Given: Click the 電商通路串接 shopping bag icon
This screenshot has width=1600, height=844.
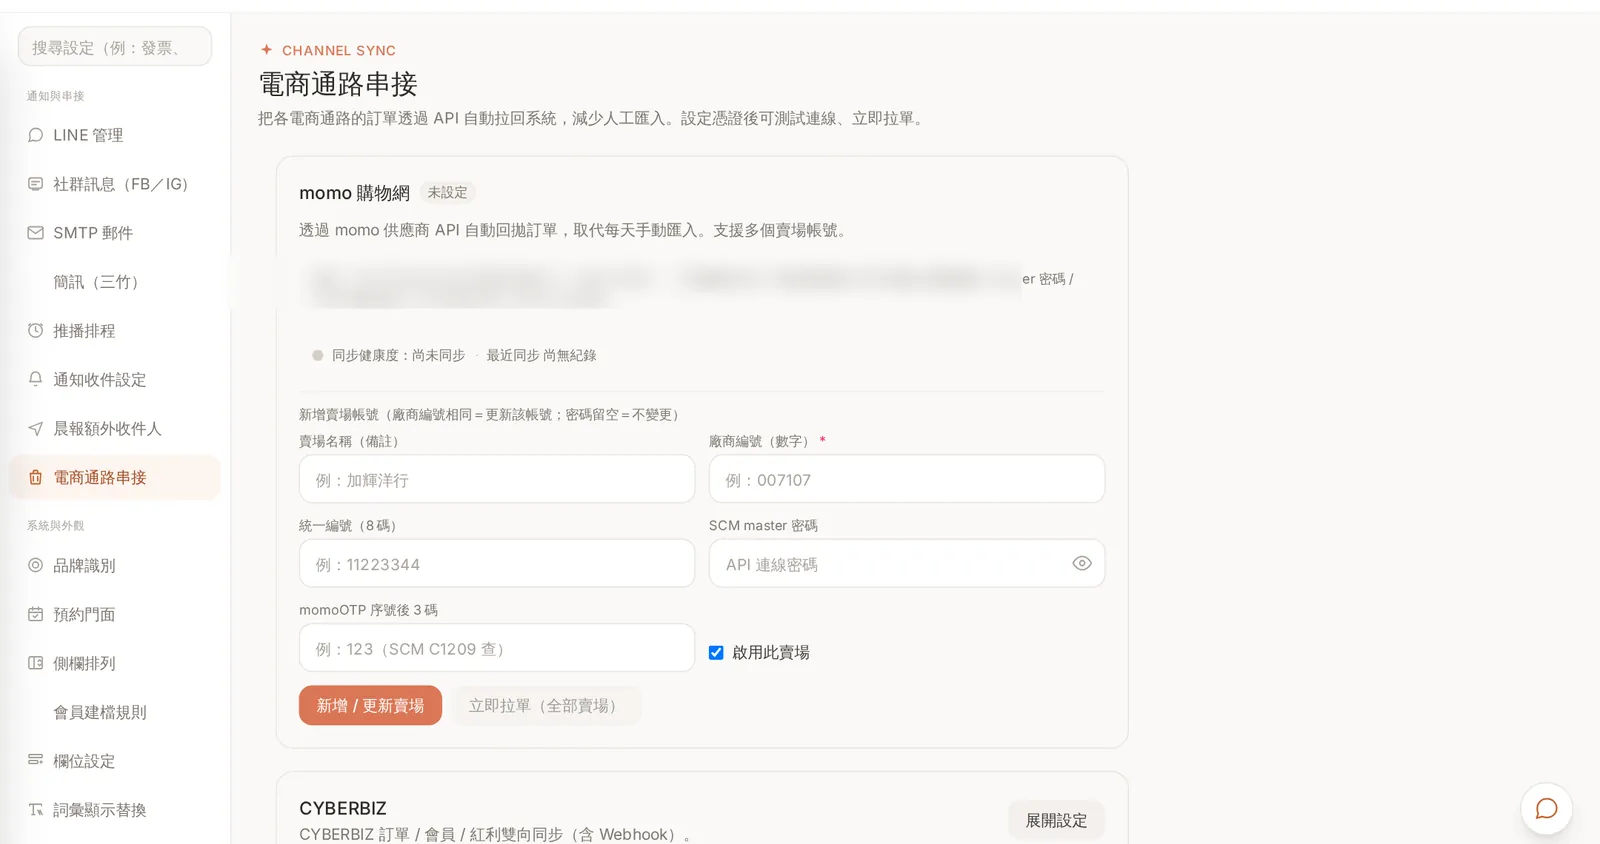Looking at the screenshot, I should point(36,478).
